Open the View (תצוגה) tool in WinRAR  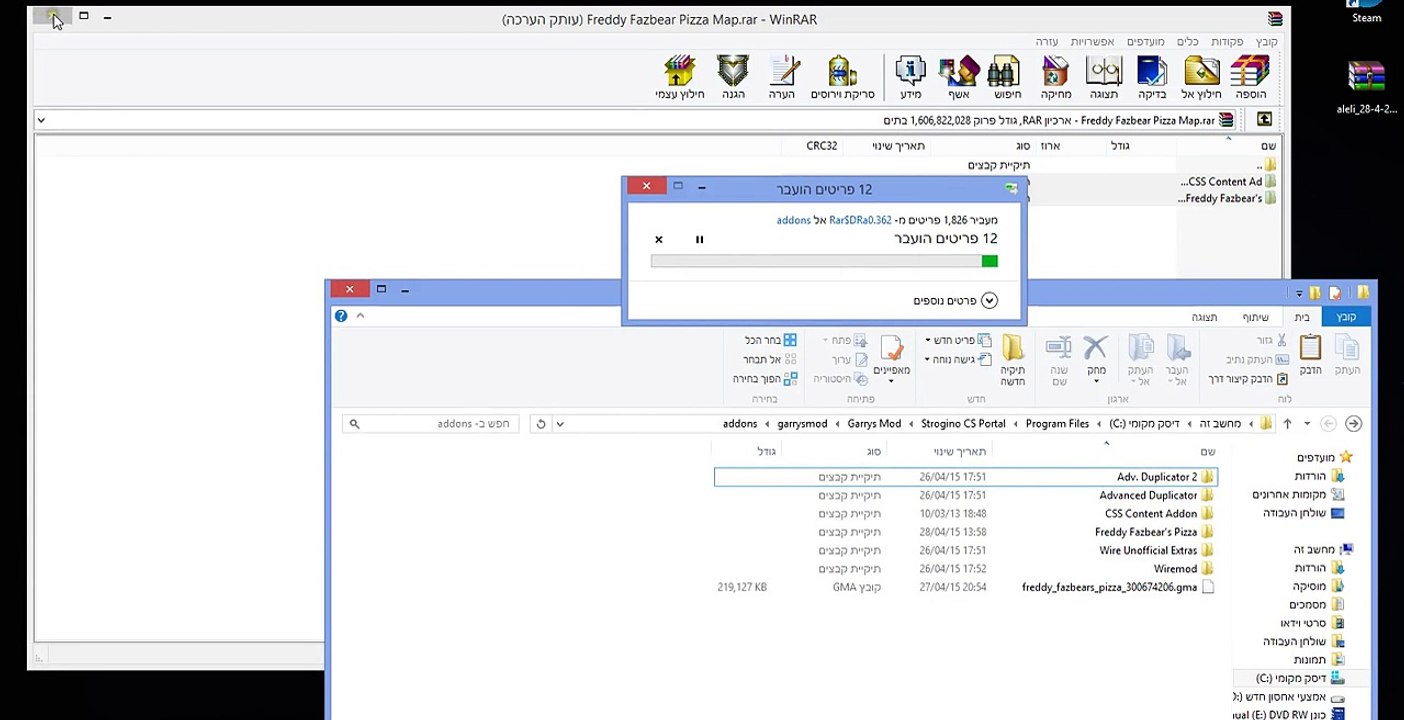(x=1104, y=77)
